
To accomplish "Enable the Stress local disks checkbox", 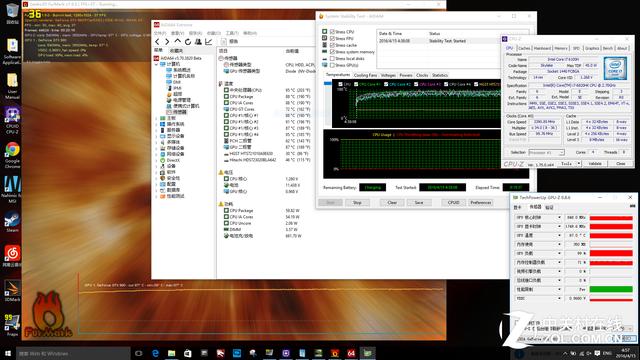I will click(x=332, y=58).
